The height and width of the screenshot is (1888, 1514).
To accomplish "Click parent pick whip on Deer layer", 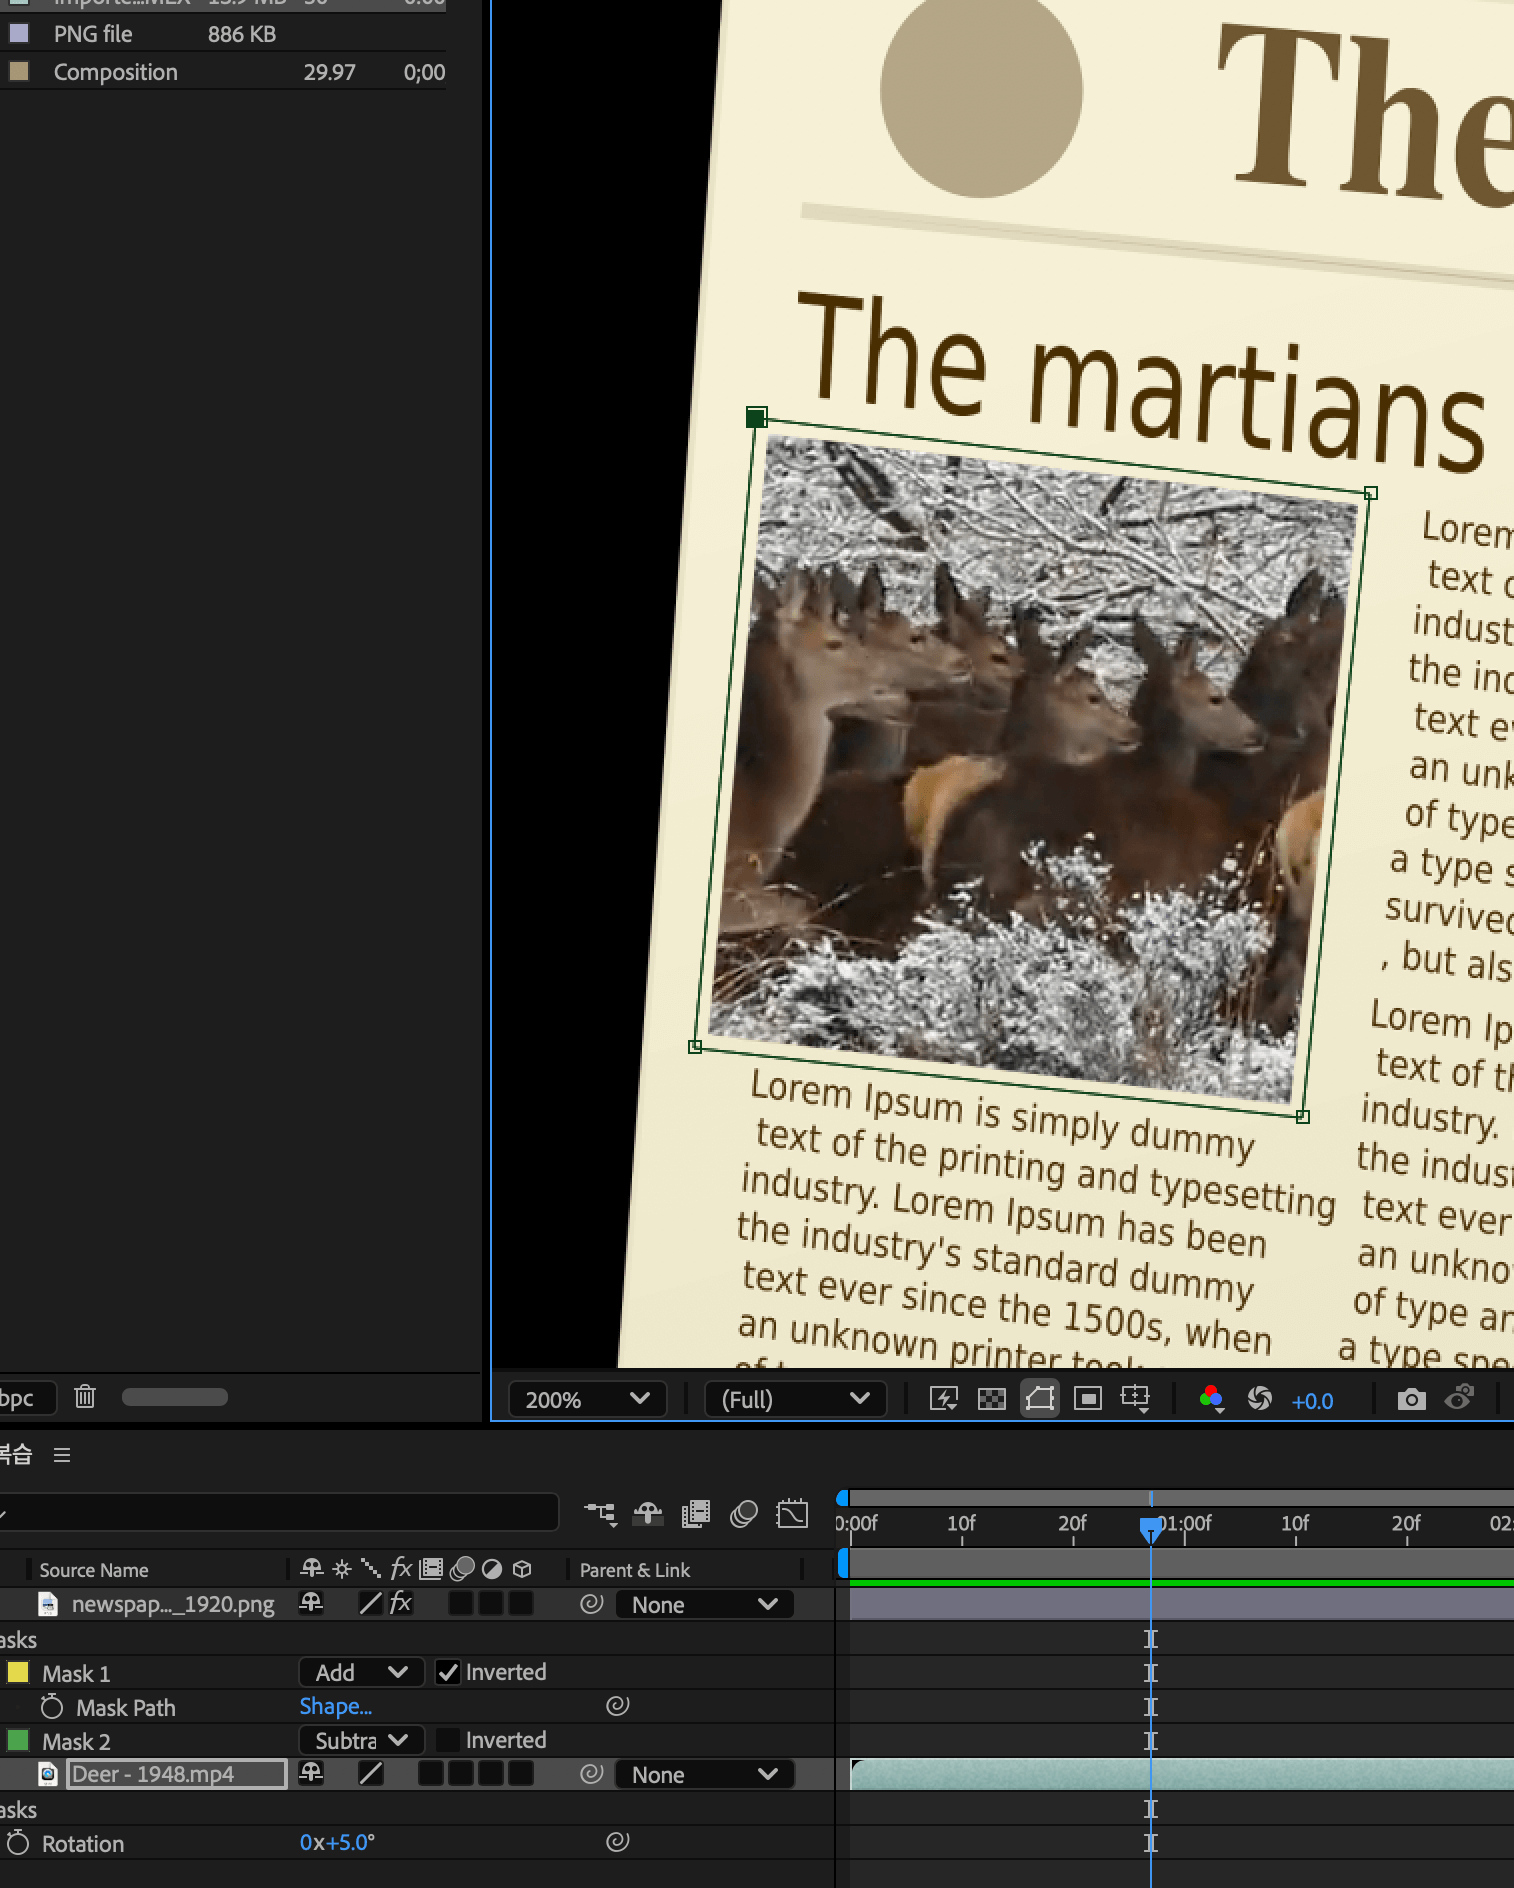I will (x=592, y=1773).
